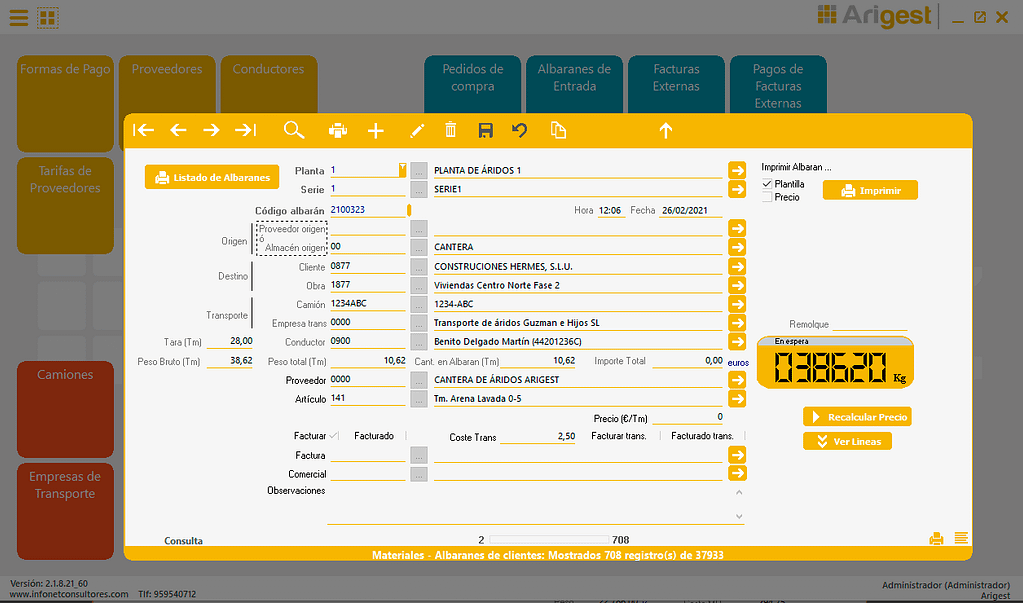
Task: Click arrow next to Tm. Arena Lavada
Action: point(737,398)
